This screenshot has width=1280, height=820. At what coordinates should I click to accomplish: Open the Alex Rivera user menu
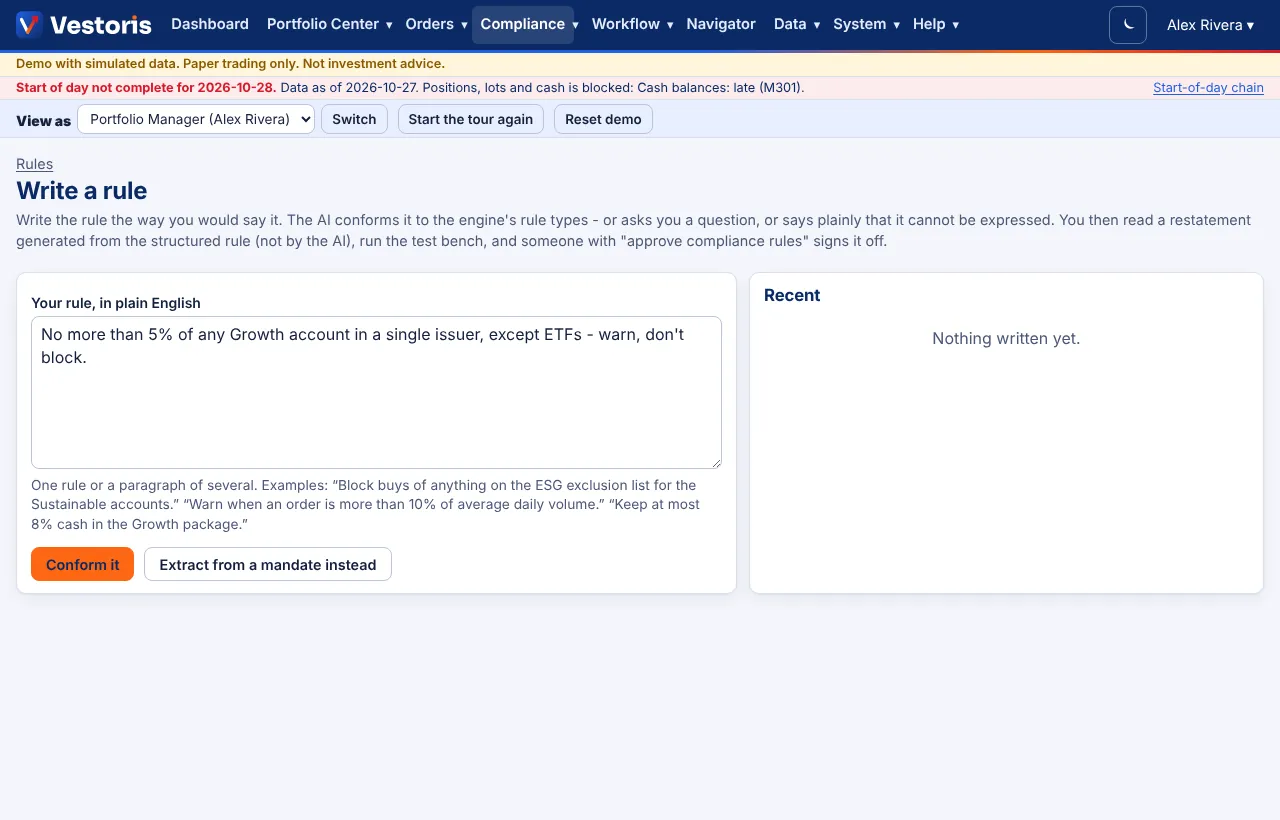(1210, 25)
